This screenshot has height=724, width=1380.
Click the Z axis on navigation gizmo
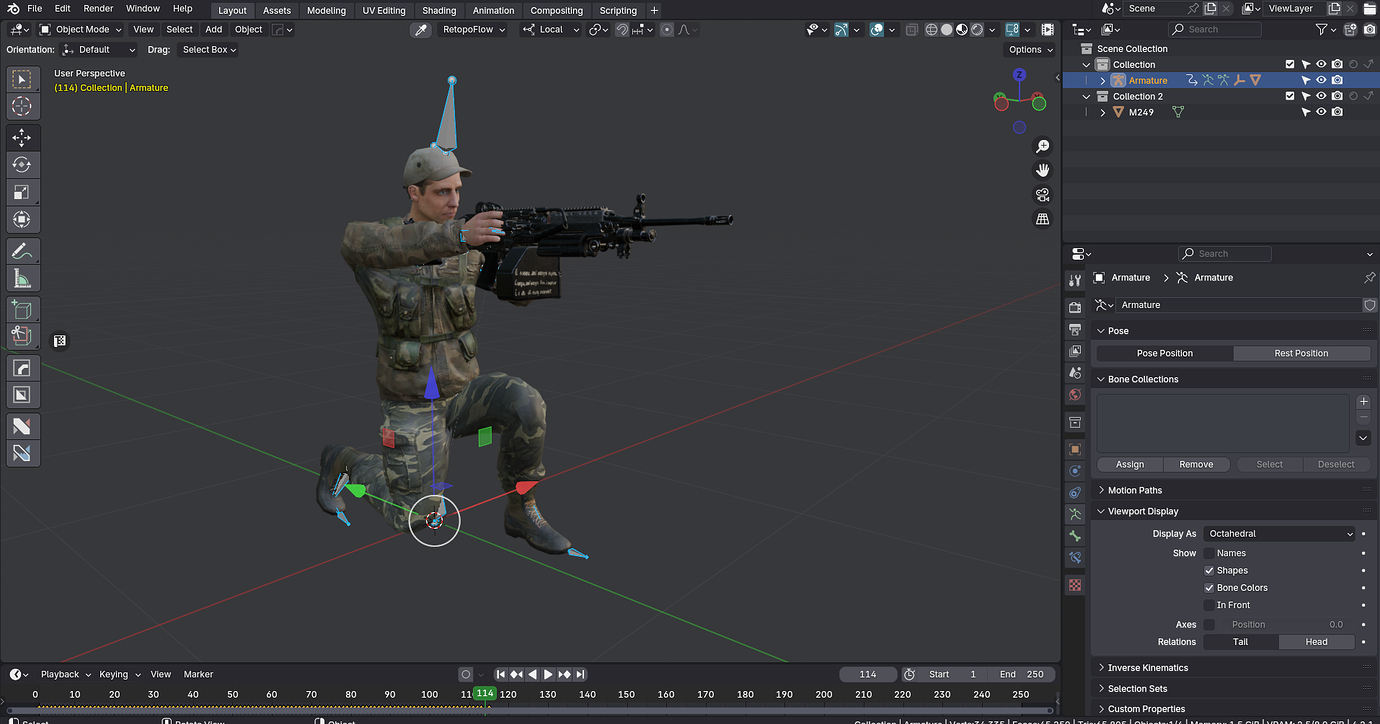[1019, 75]
